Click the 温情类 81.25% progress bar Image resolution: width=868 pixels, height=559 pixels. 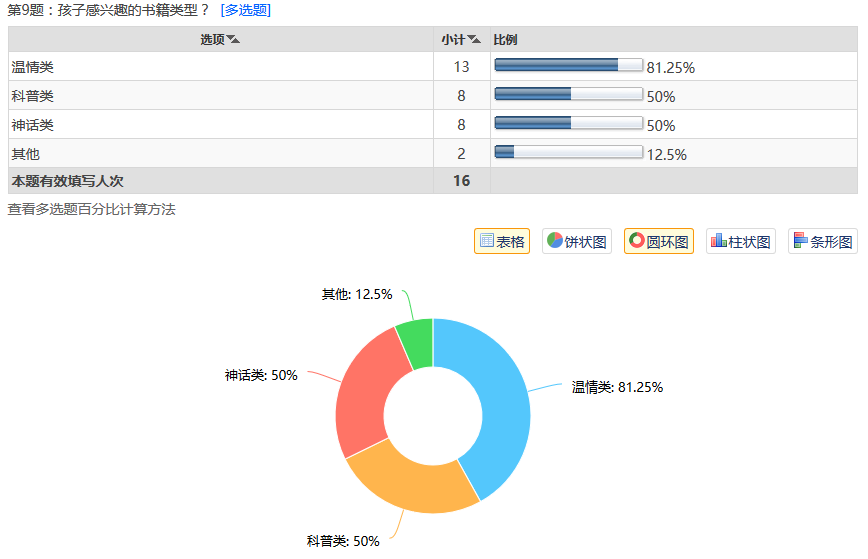pyautogui.click(x=569, y=65)
